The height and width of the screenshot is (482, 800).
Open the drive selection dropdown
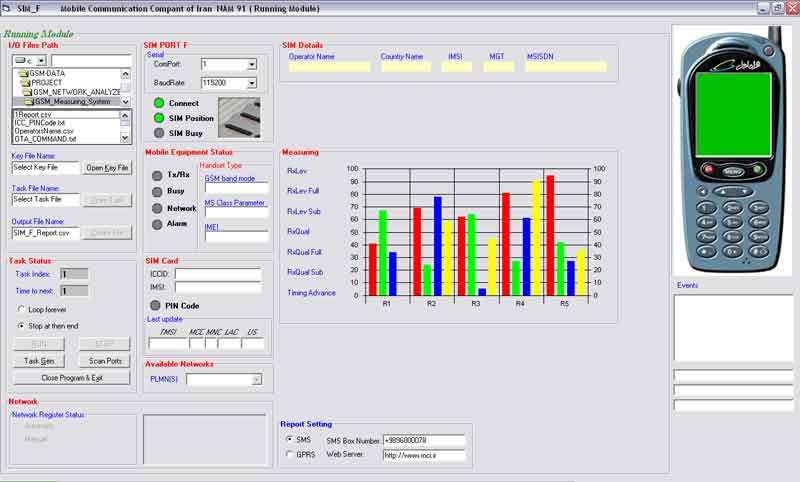pyautogui.click(x=42, y=61)
